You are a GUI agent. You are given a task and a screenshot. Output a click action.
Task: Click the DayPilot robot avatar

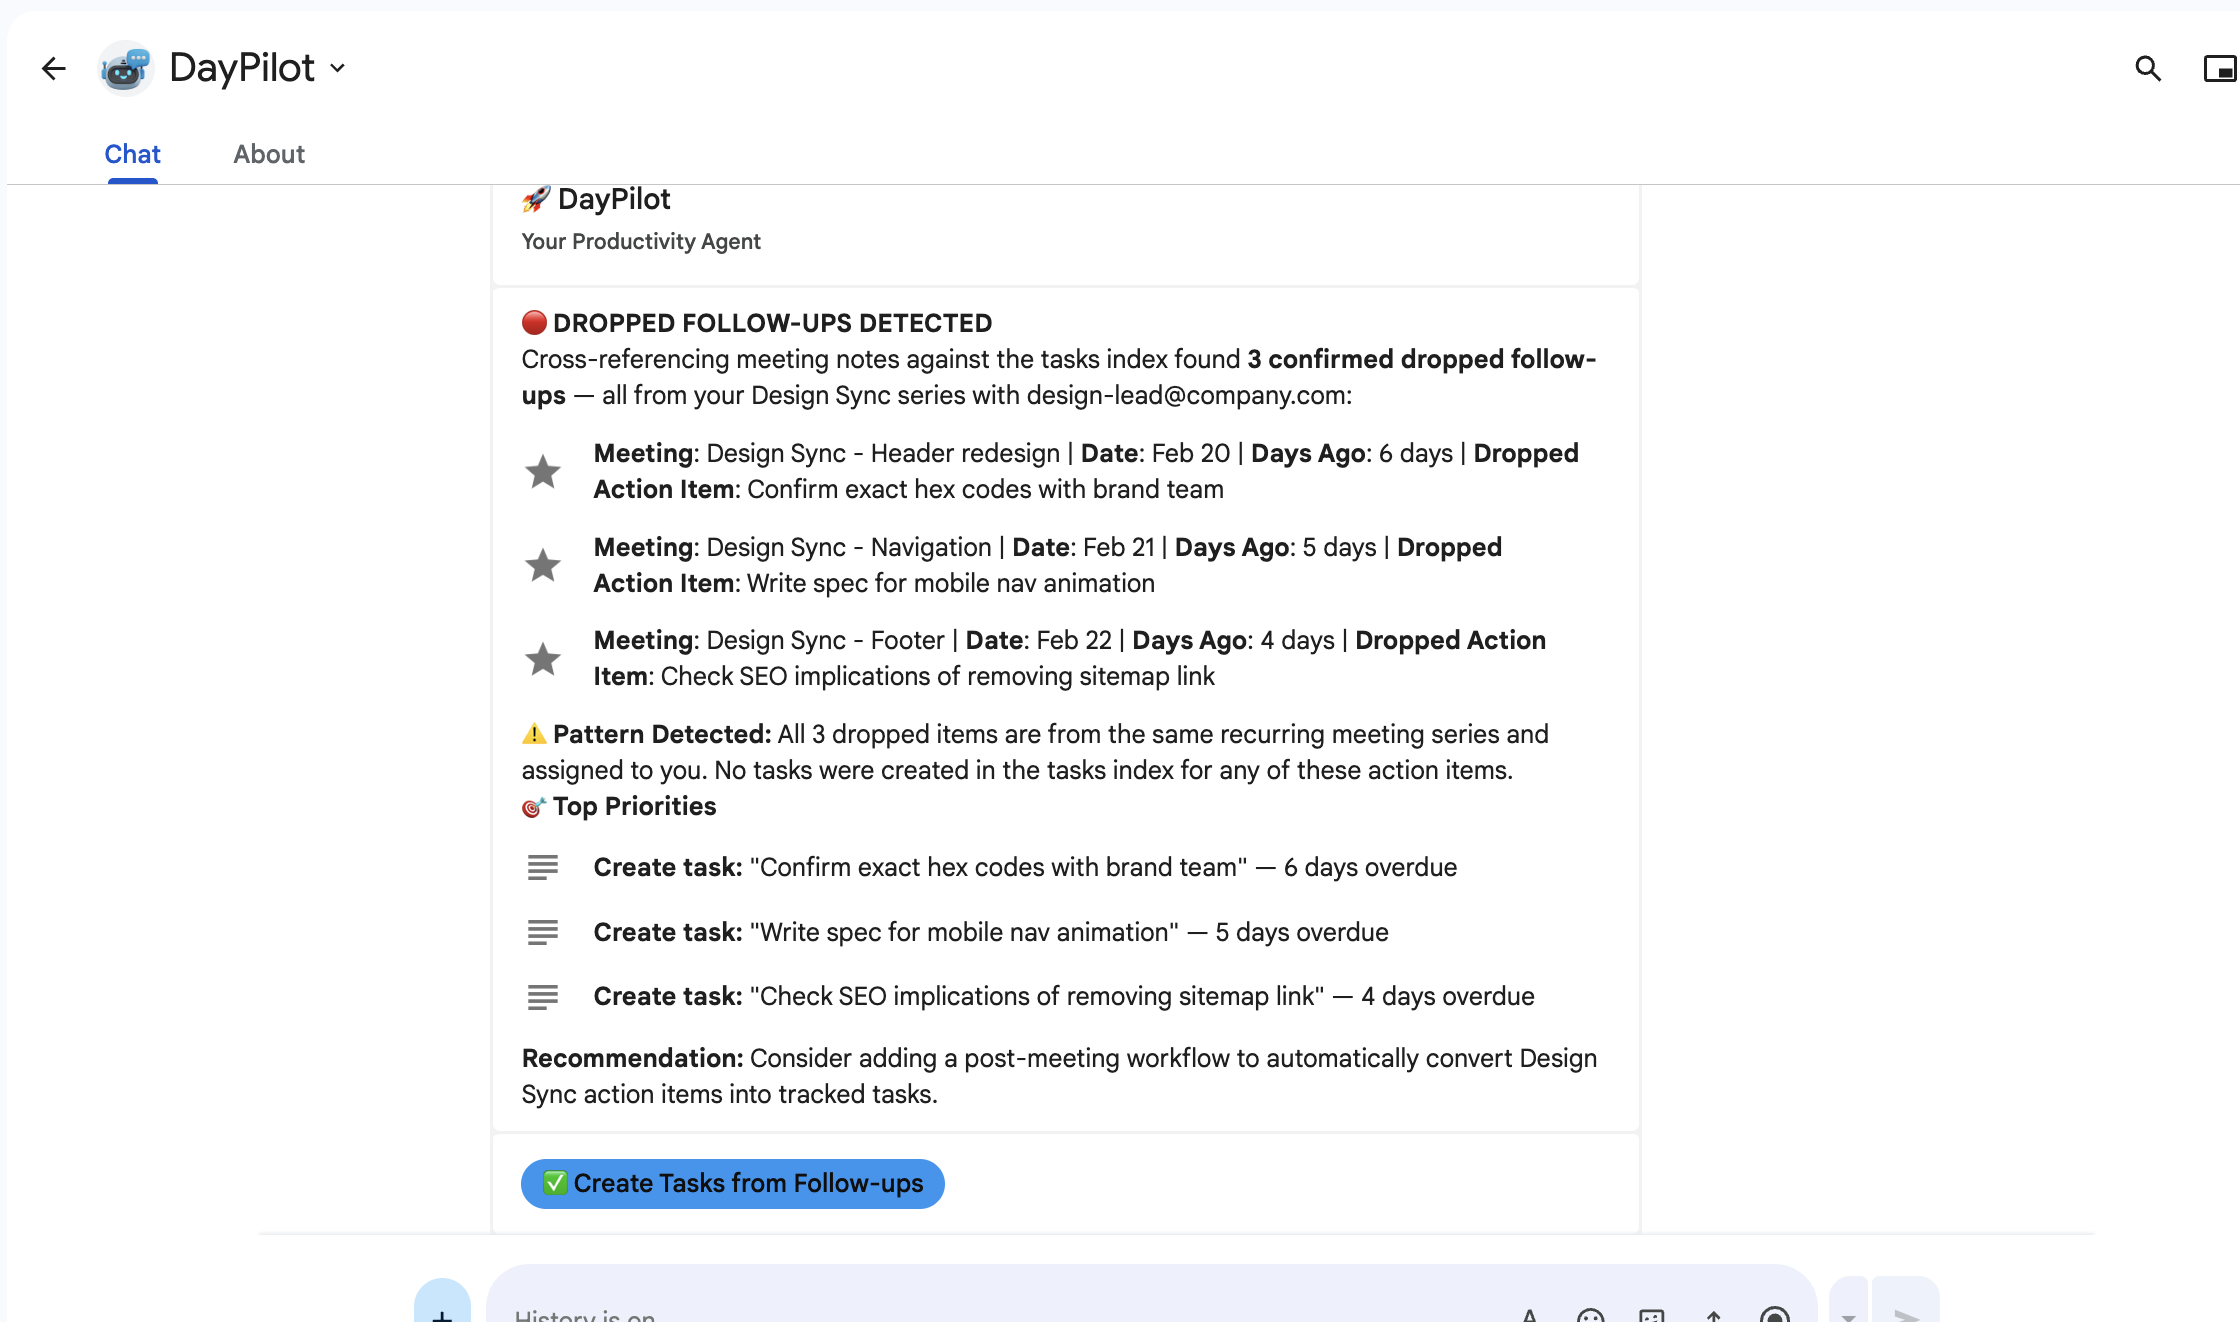(x=125, y=68)
